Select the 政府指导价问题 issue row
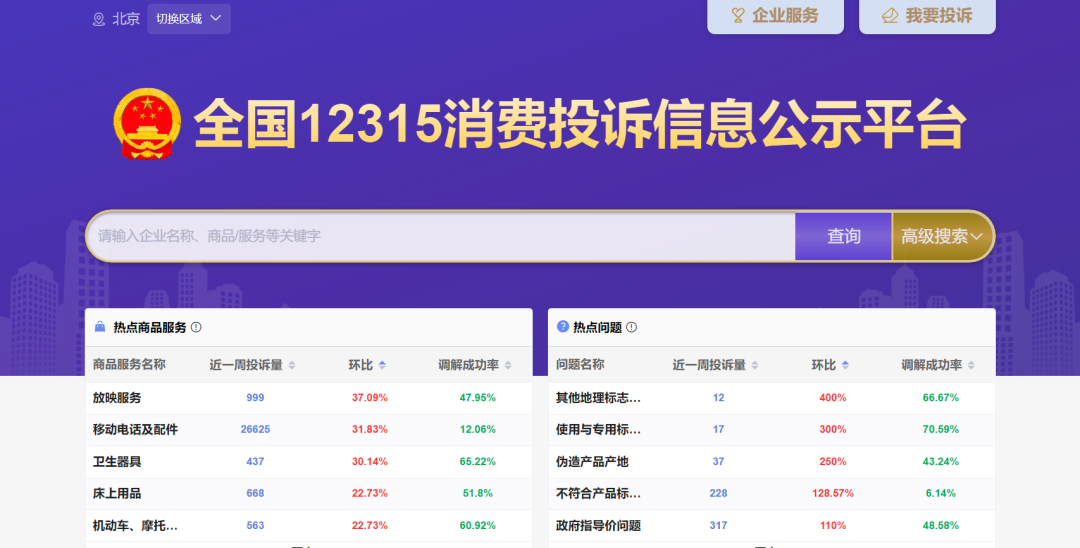The height and width of the screenshot is (548, 1080). click(x=598, y=526)
